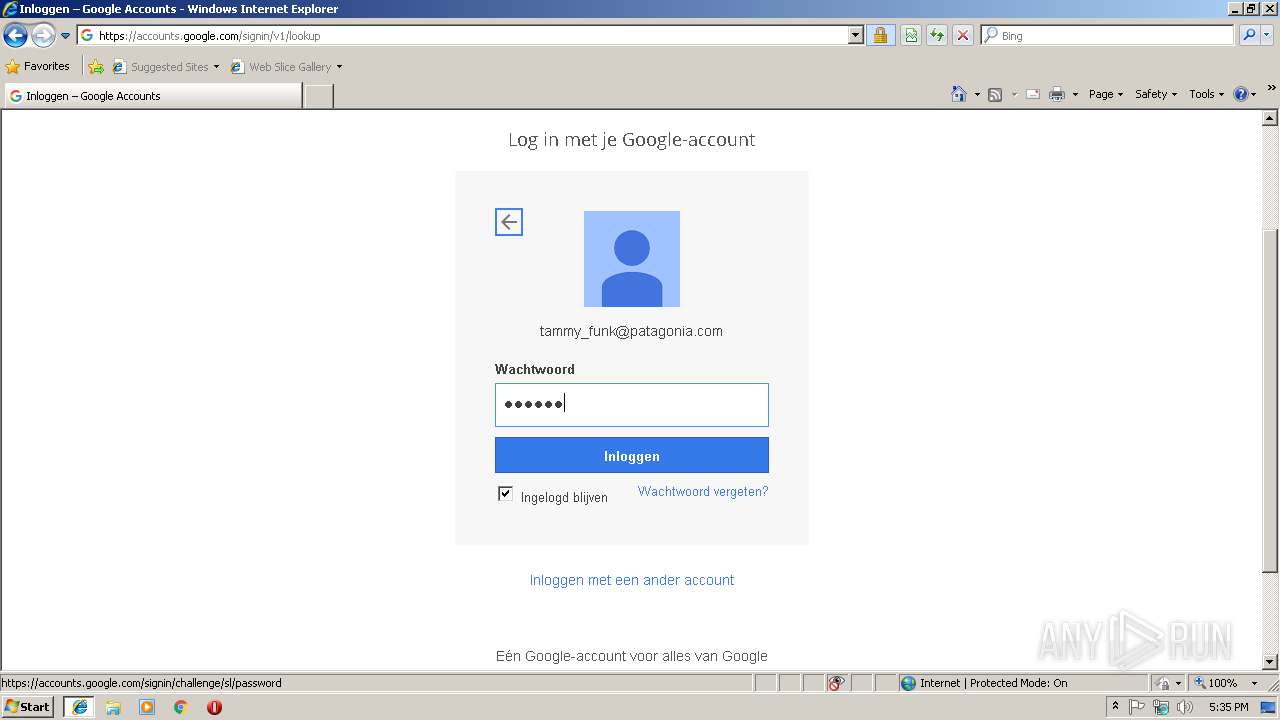The image size is (1280, 720).
Task: Toggle Compatibility View icon
Action: pyautogui.click(x=911, y=35)
